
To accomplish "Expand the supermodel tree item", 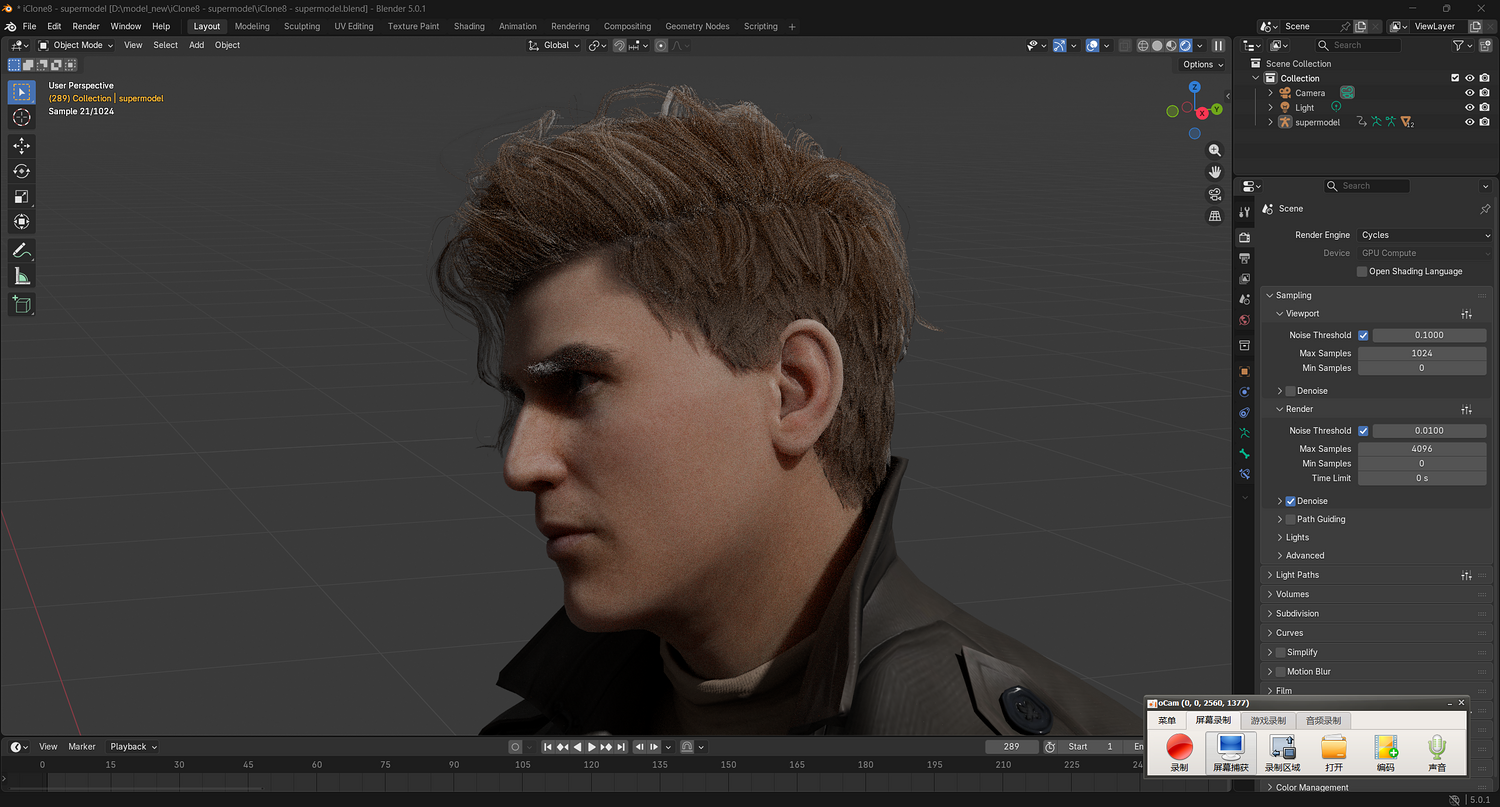I will coord(1271,122).
